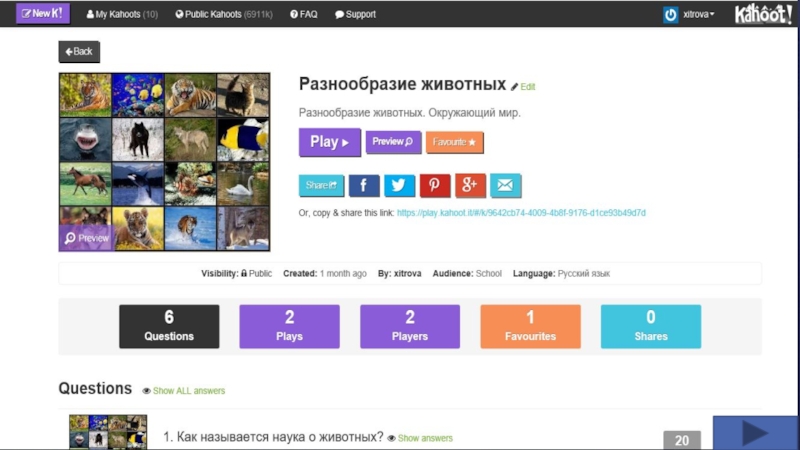
Task: Open the FAQ page
Action: (303, 14)
